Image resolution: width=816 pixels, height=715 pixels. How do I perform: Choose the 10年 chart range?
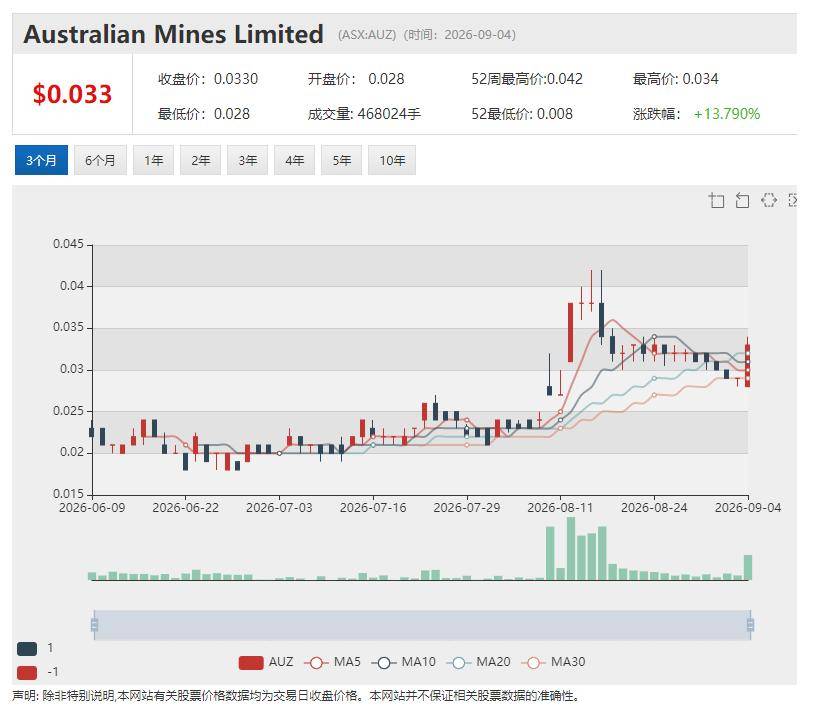pos(392,160)
